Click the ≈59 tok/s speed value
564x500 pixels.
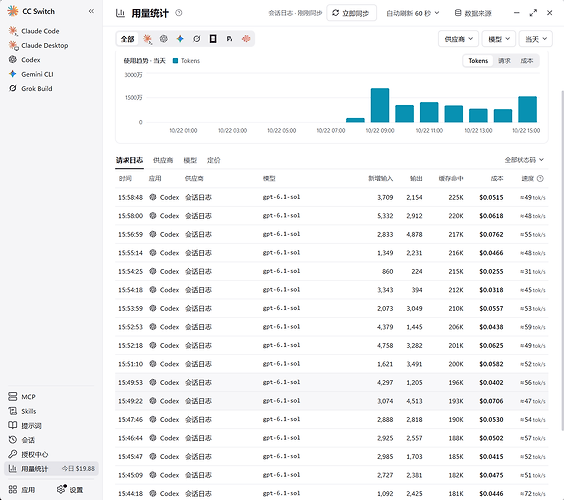pos(533,327)
